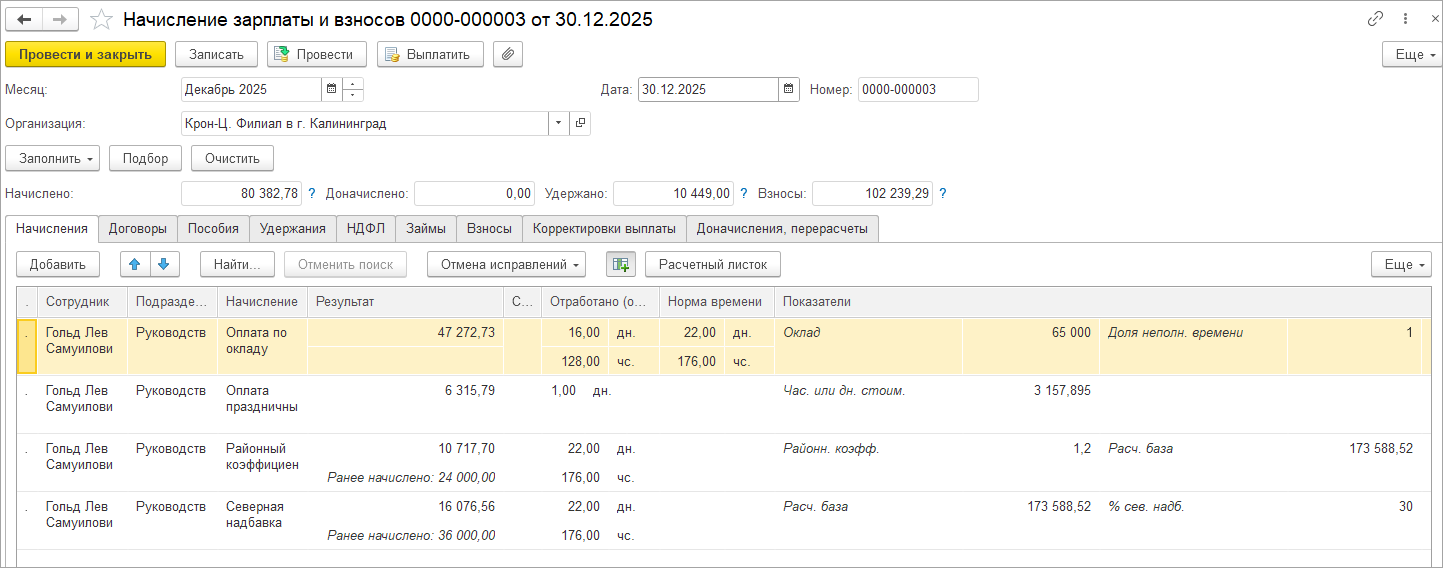Image resolution: width=1443 pixels, height=568 pixels.
Task: Click the paperclip attachments icon
Action: [x=508, y=54]
